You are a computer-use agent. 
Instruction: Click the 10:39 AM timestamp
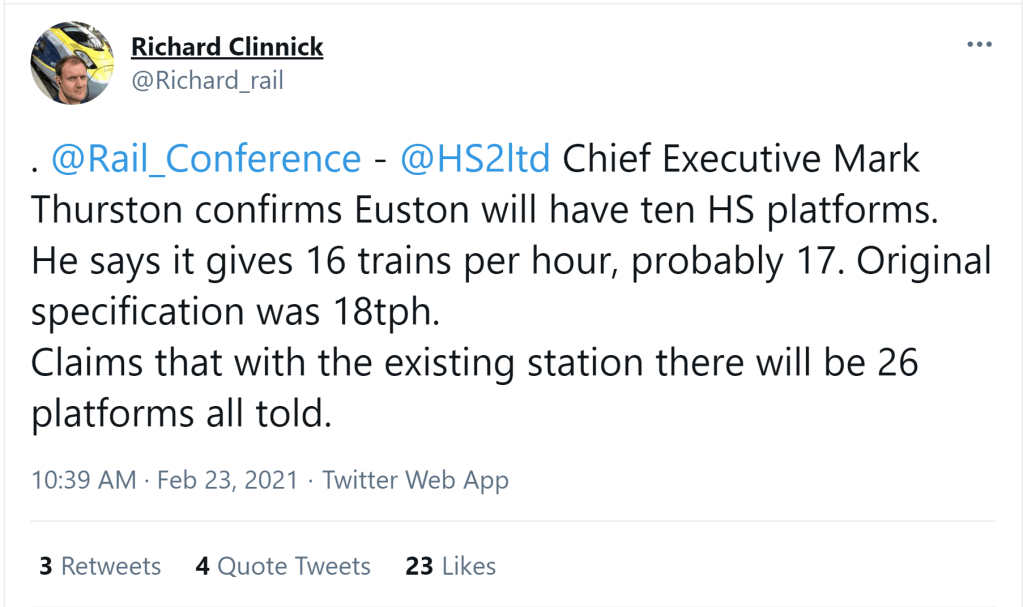tap(84, 480)
